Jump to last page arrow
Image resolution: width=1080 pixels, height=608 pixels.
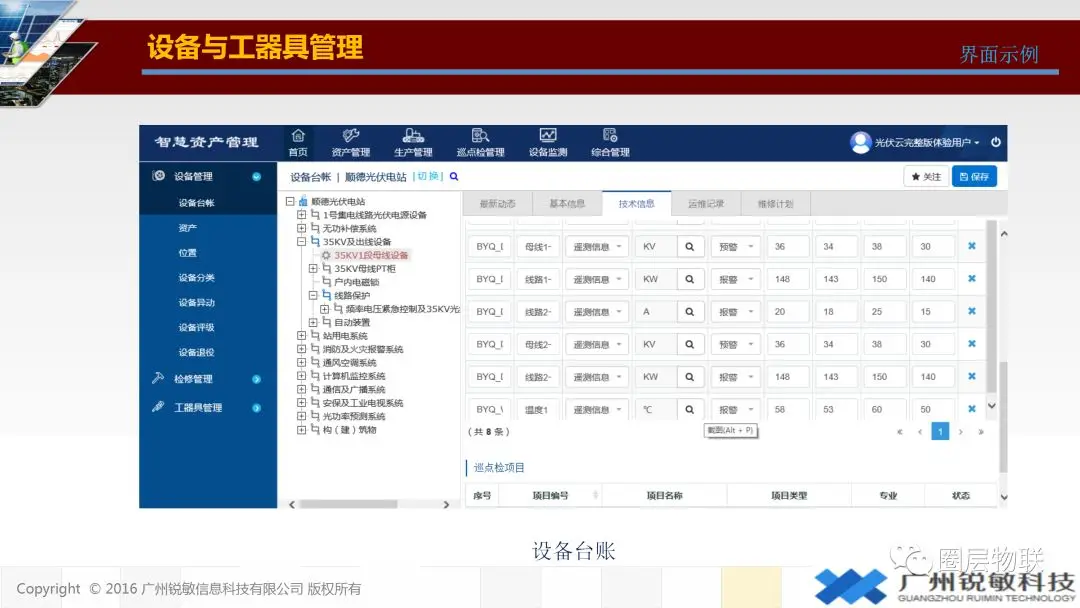pos(981,432)
